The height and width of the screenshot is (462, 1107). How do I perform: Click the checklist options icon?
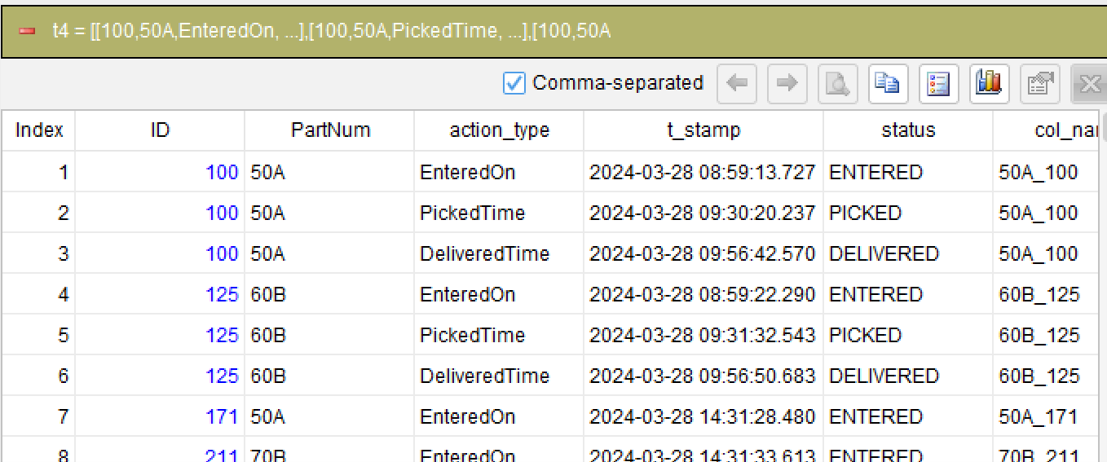[938, 84]
